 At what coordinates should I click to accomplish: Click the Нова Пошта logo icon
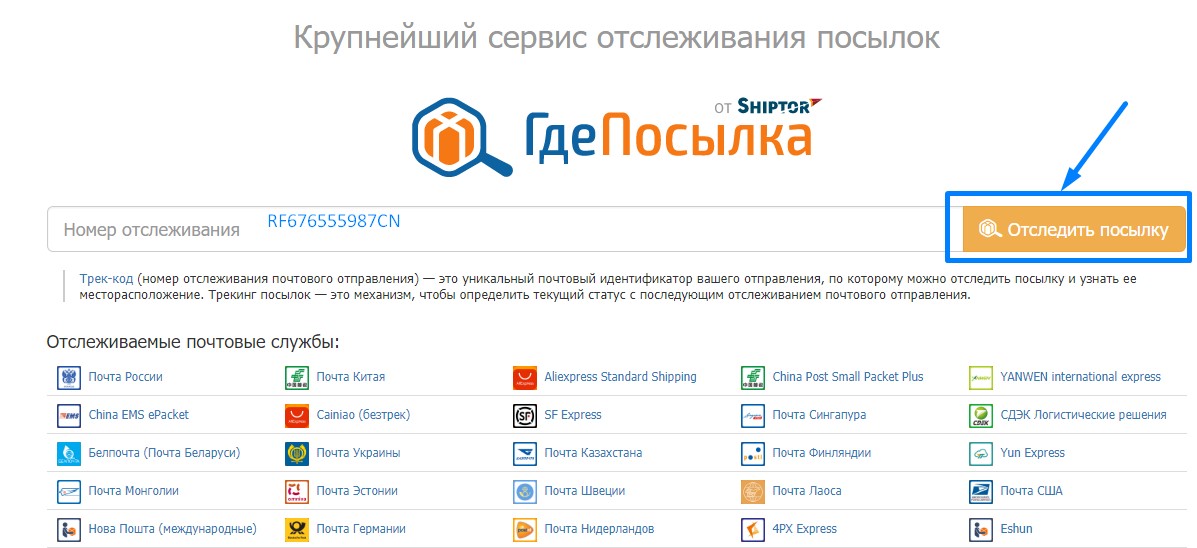(69, 529)
